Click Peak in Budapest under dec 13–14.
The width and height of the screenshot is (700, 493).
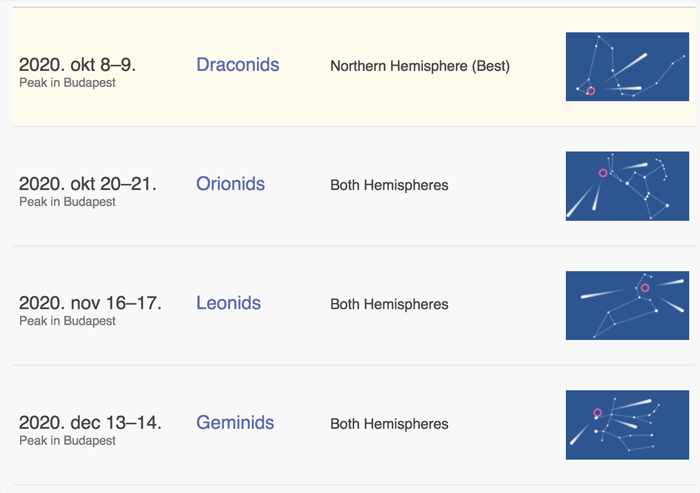[x=67, y=441]
